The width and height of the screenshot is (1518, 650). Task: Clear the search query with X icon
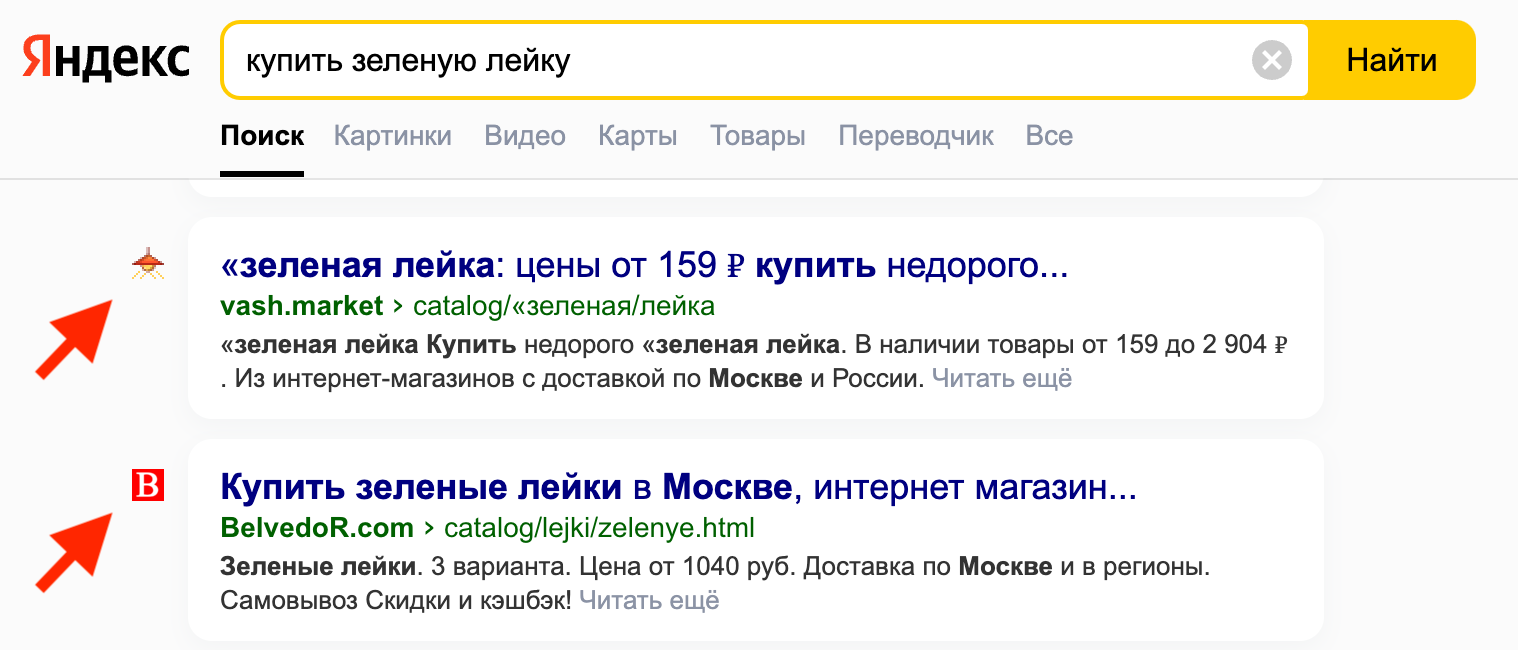click(1271, 61)
